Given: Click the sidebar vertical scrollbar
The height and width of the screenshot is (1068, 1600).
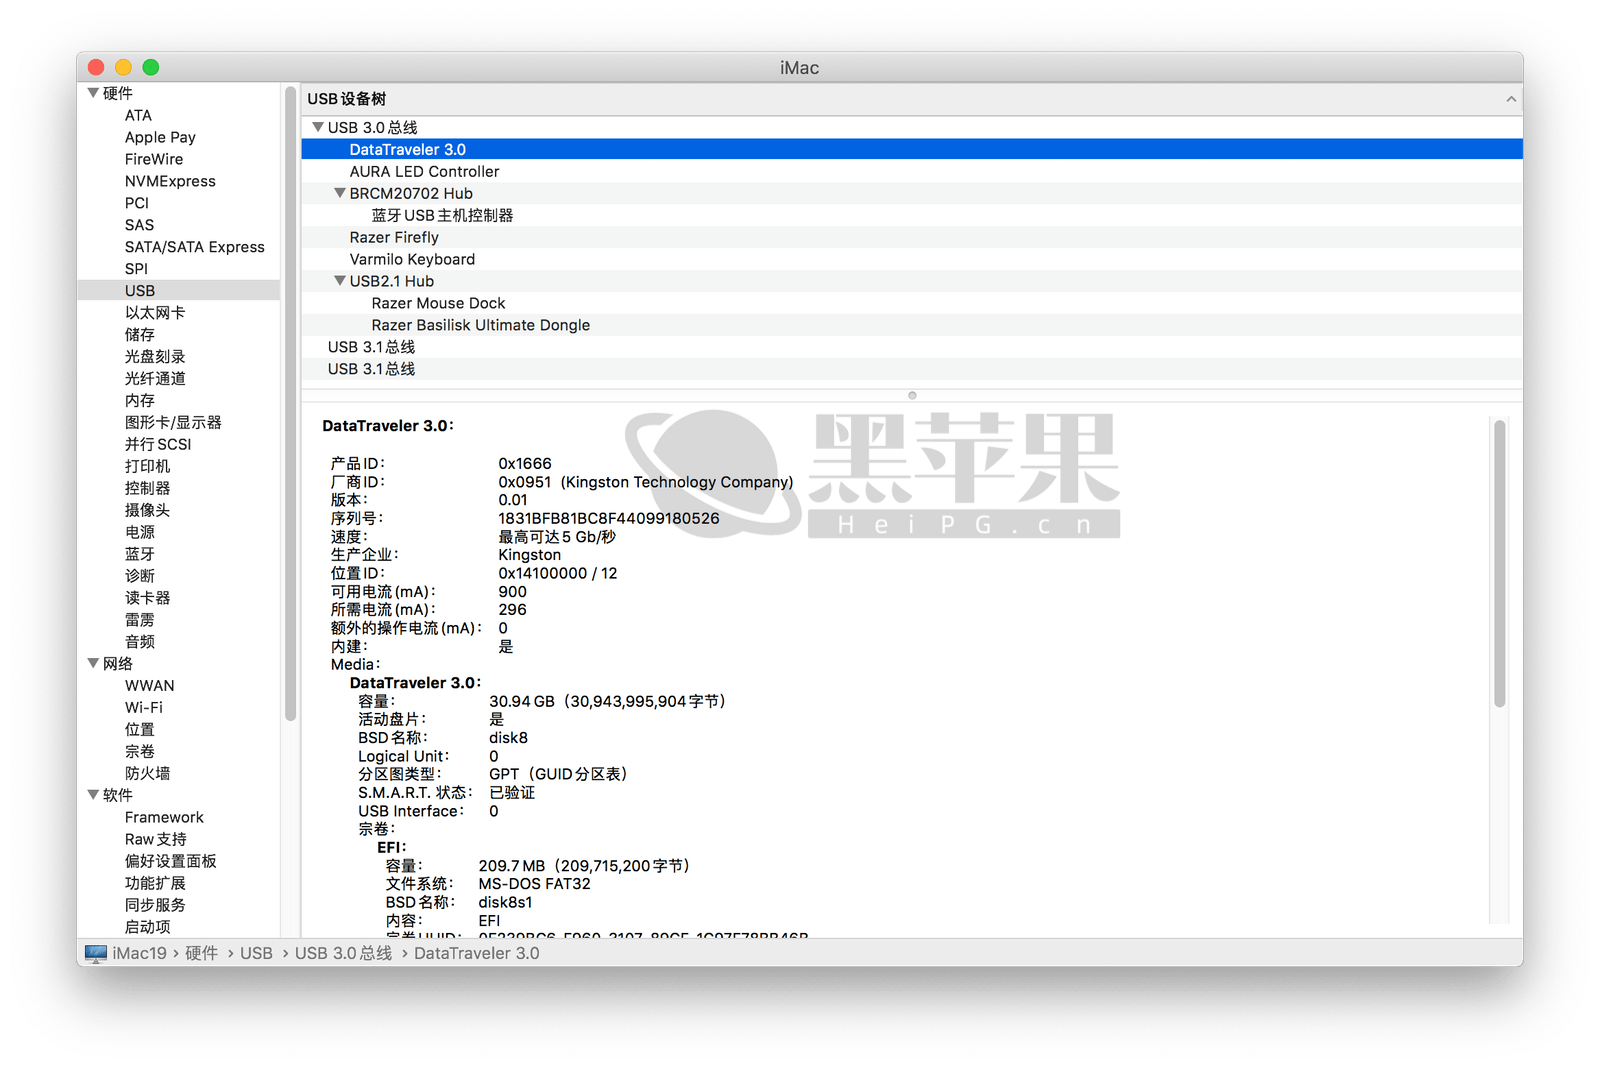Looking at the screenshot, I should click(x=291, y=404).
